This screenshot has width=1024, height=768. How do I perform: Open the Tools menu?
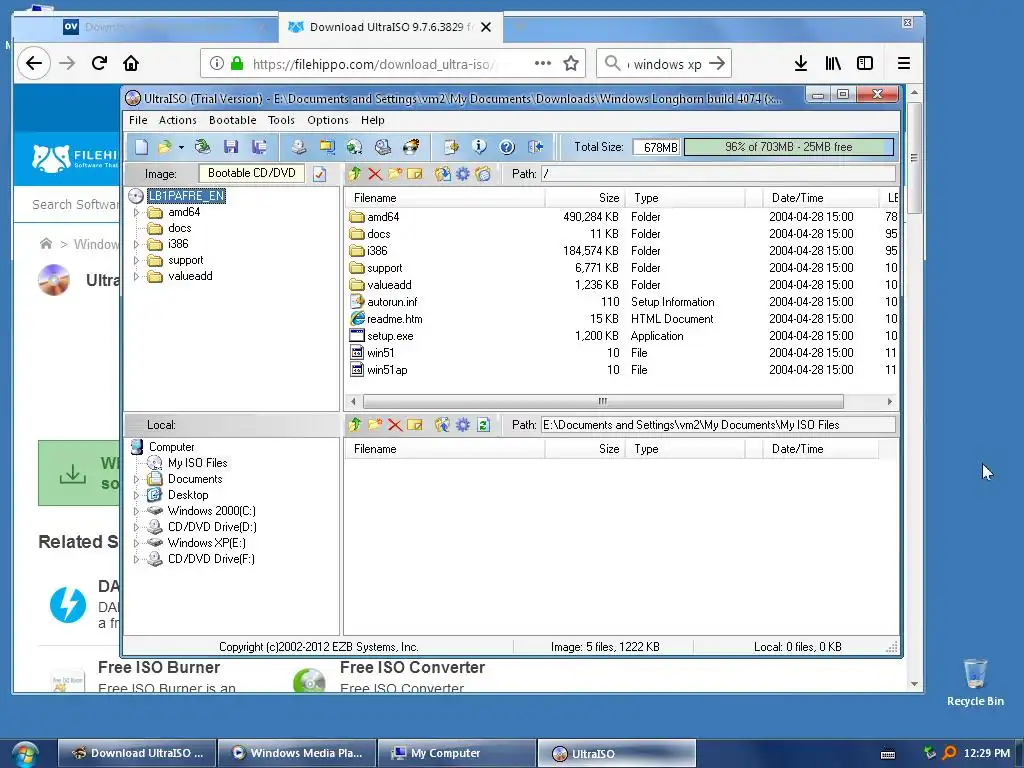click(x=281, y=120)
